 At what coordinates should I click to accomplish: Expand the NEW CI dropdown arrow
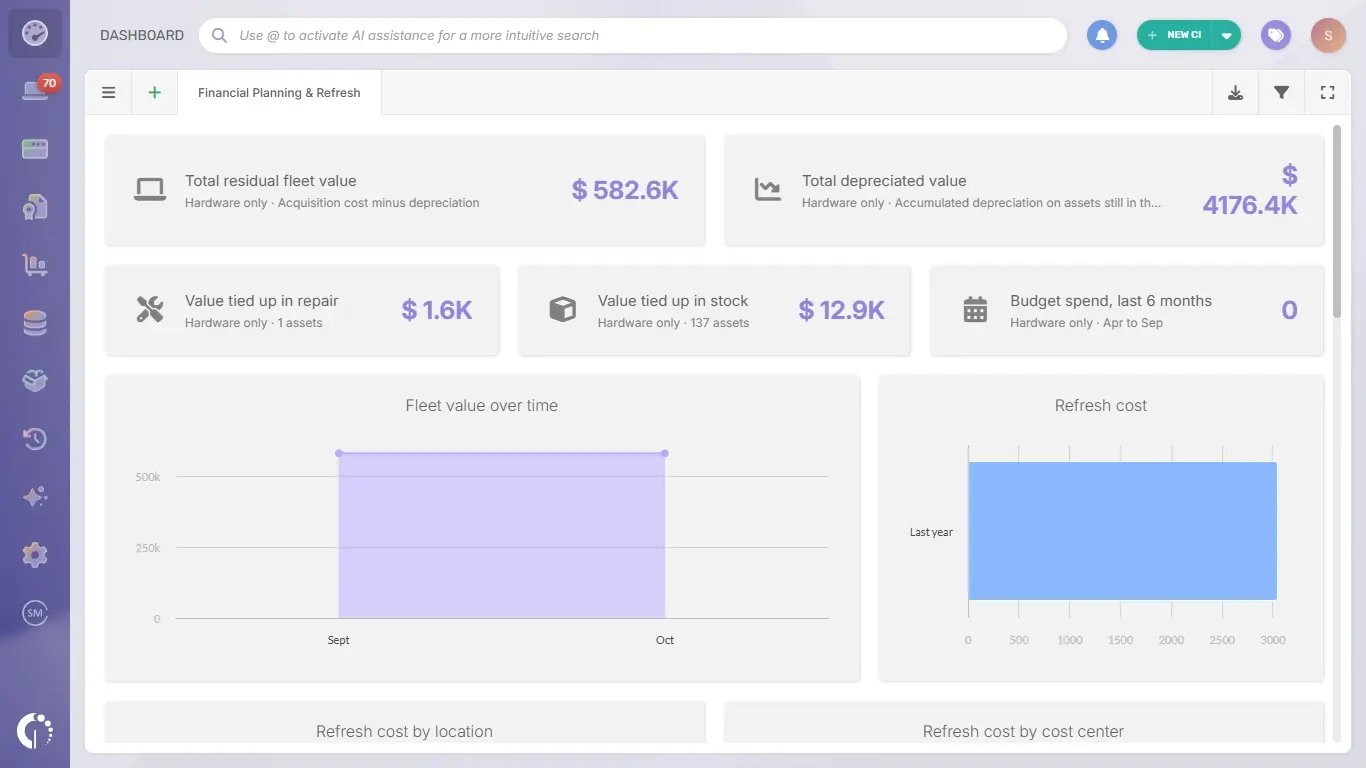coord(1227,35)
